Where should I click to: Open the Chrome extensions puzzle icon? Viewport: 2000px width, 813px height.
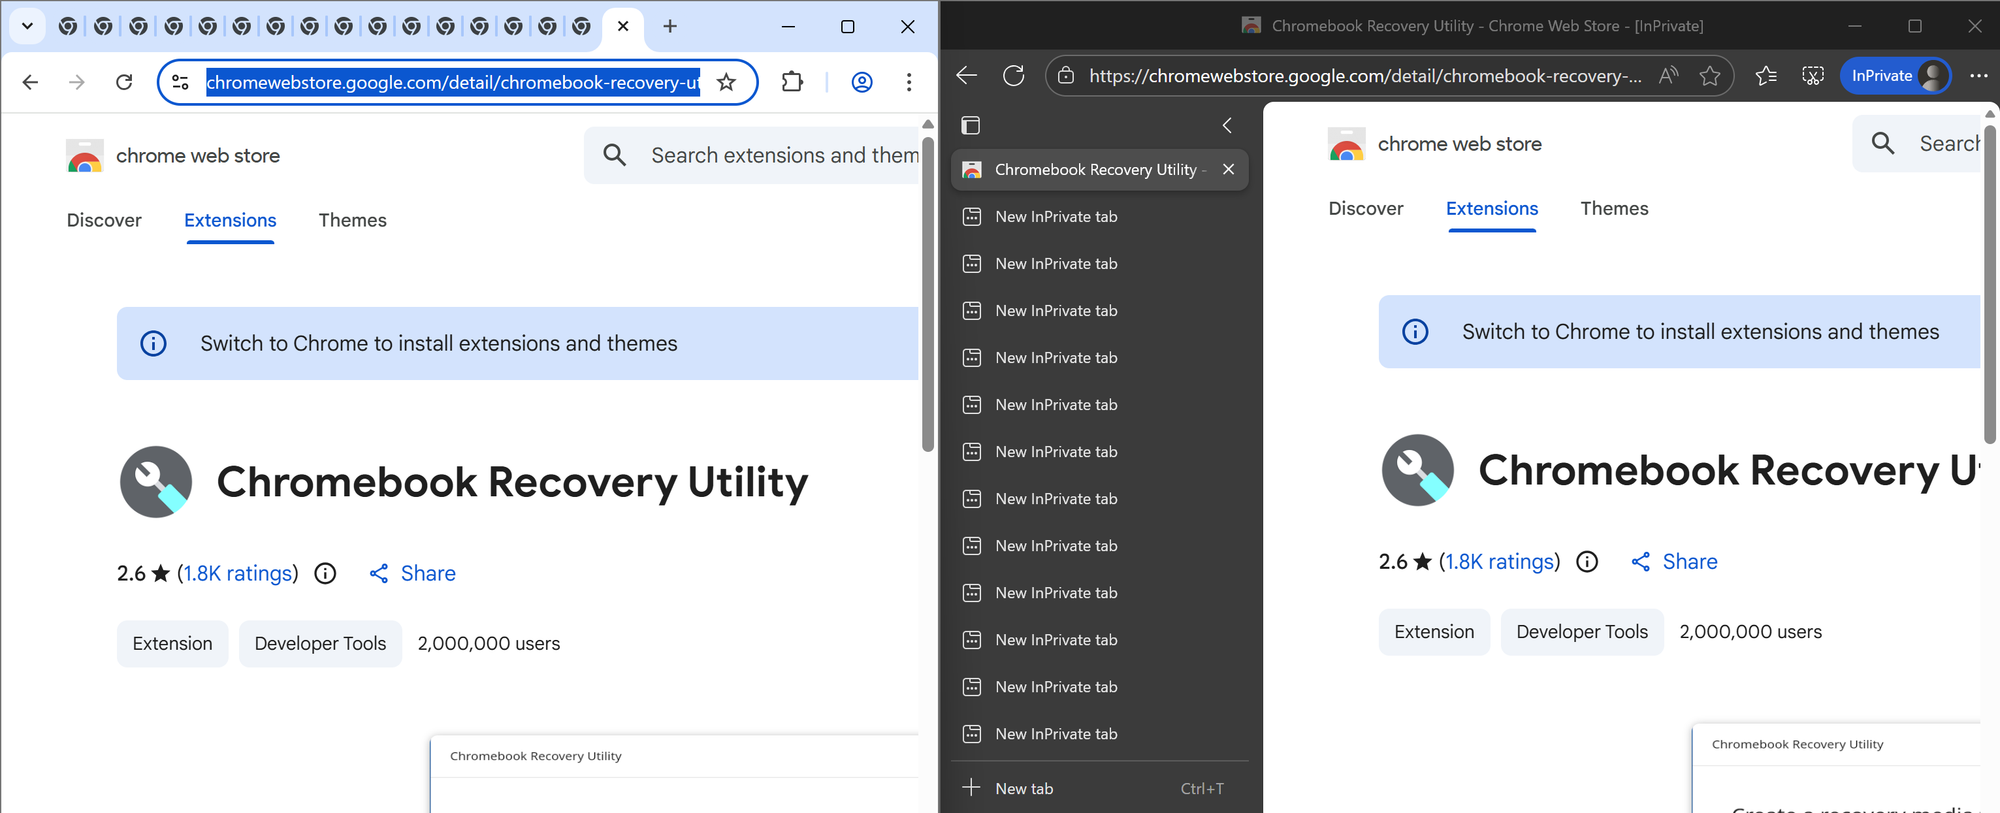point(792,82)
